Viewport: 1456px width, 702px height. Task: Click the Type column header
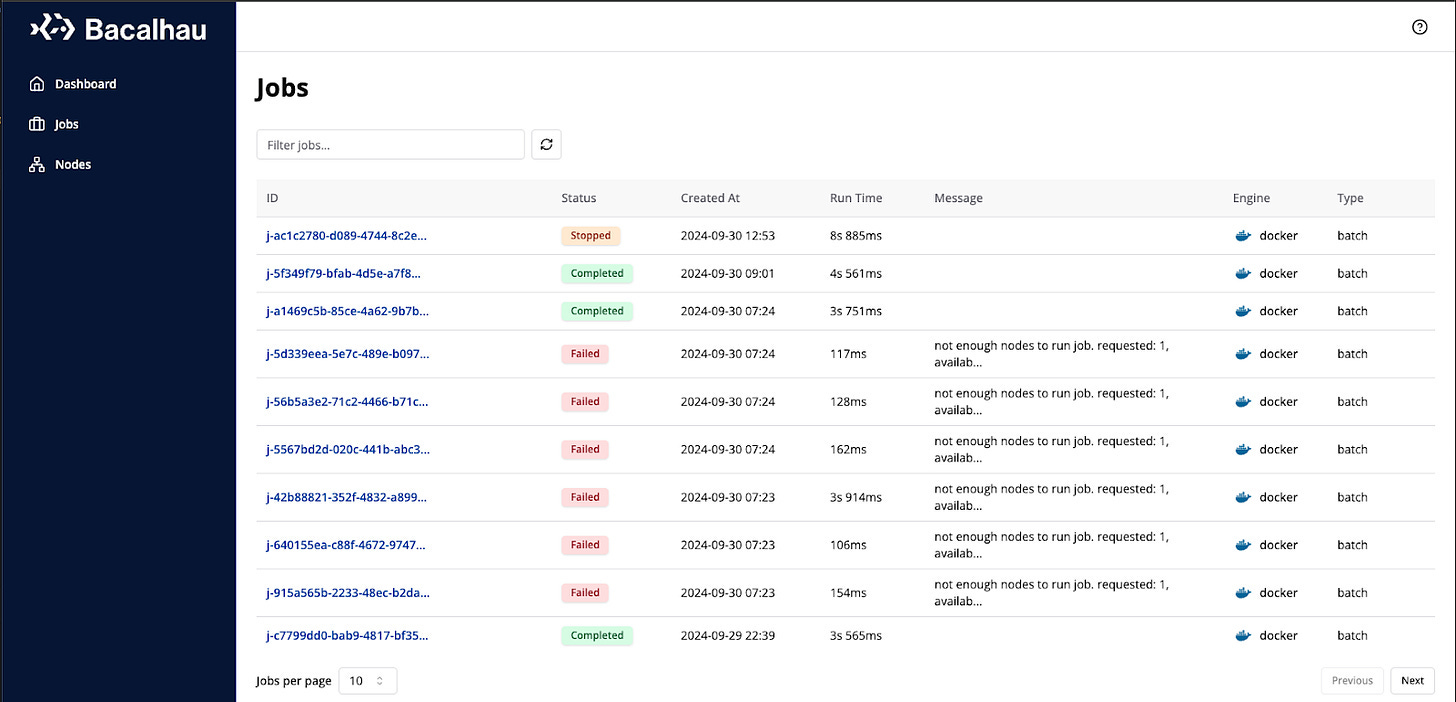tap(1350, 198)
